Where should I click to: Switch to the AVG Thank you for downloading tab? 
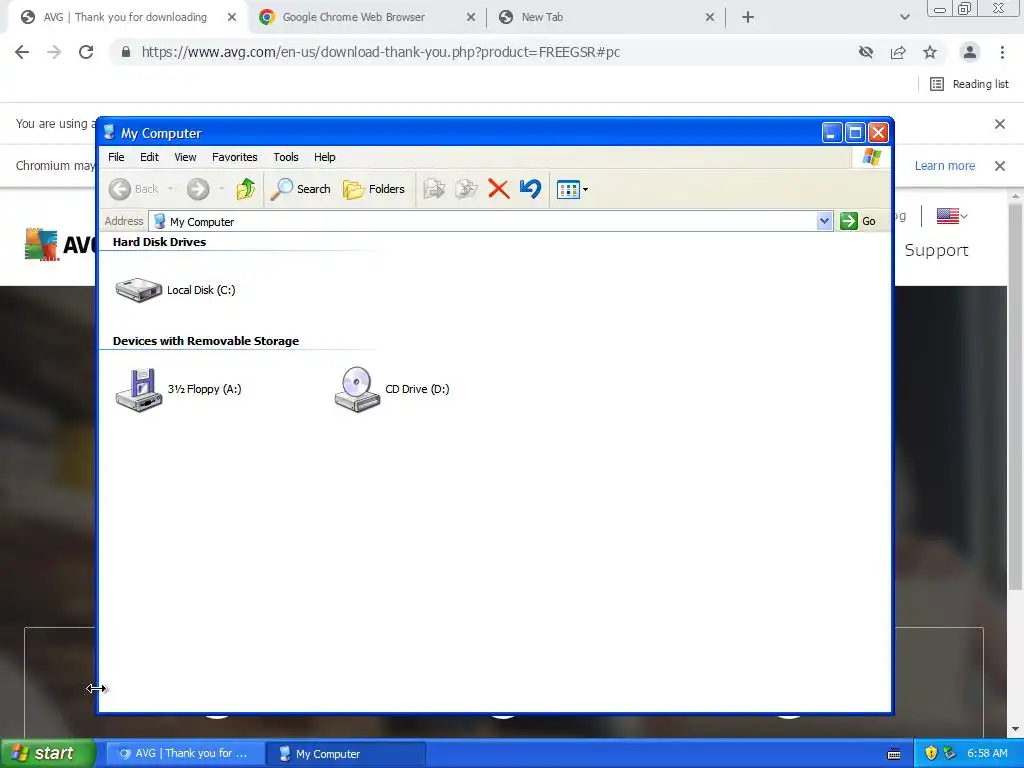pyautogui.click(x=124, y=17)
